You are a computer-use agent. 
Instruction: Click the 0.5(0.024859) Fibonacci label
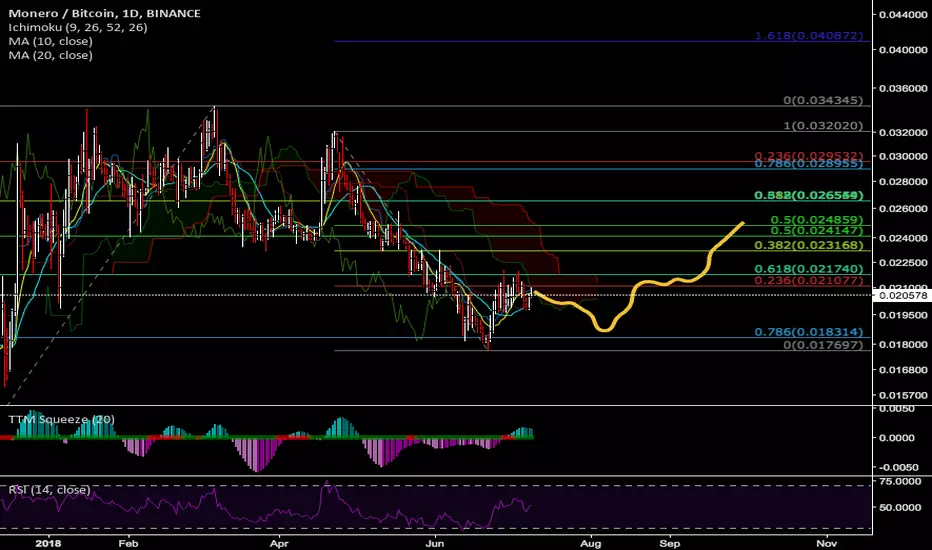(x=816, y=220)
